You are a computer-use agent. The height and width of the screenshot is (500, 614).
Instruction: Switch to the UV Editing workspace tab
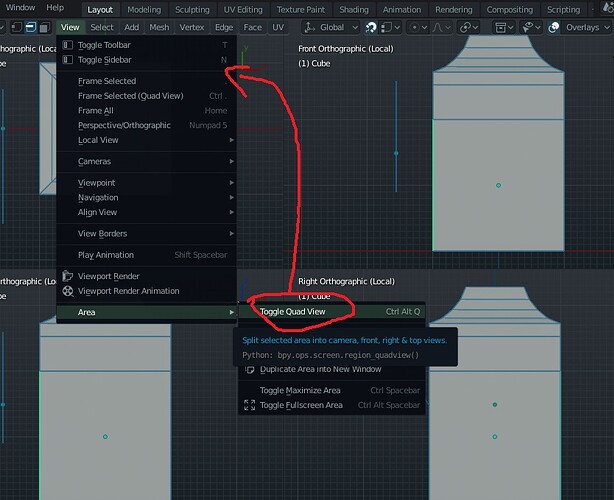click(x=243, y=10)
